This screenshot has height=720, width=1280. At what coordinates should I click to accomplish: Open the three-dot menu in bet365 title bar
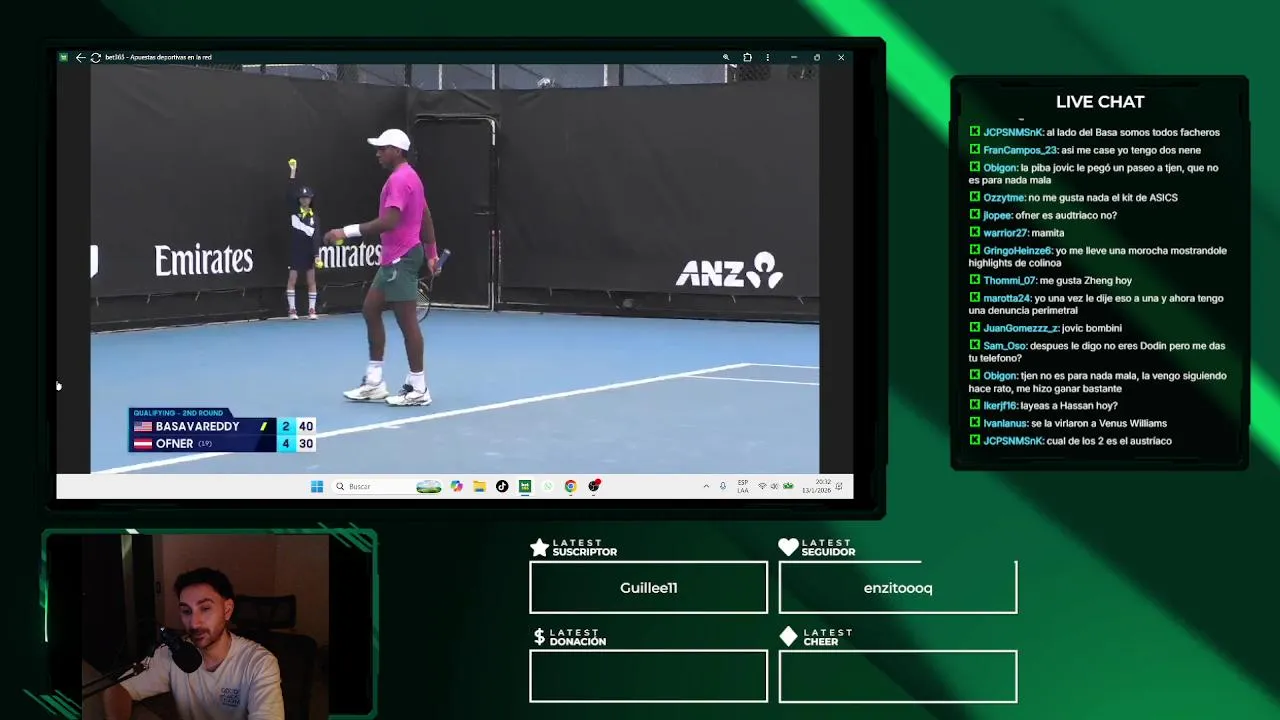tap(767, 57)
